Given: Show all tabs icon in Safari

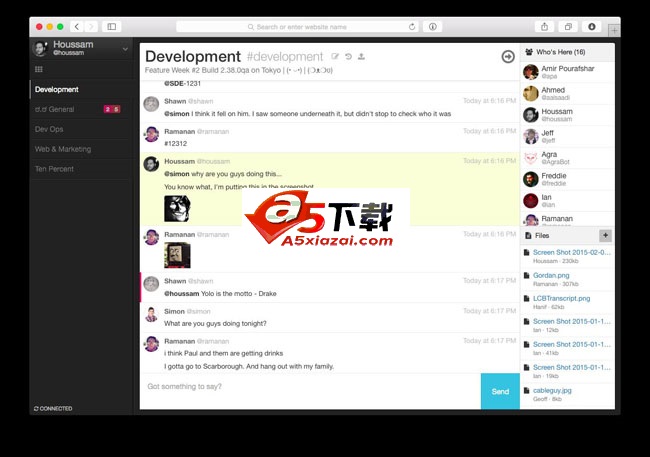Looking at the screenshot, I should click(x=568, y=27).
